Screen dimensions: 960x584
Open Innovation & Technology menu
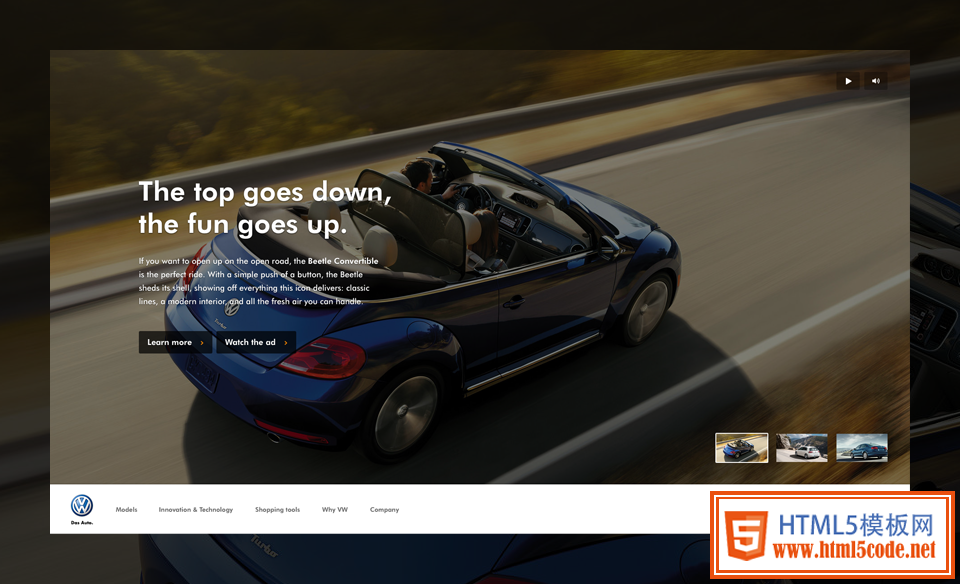[x=196, y=509]
